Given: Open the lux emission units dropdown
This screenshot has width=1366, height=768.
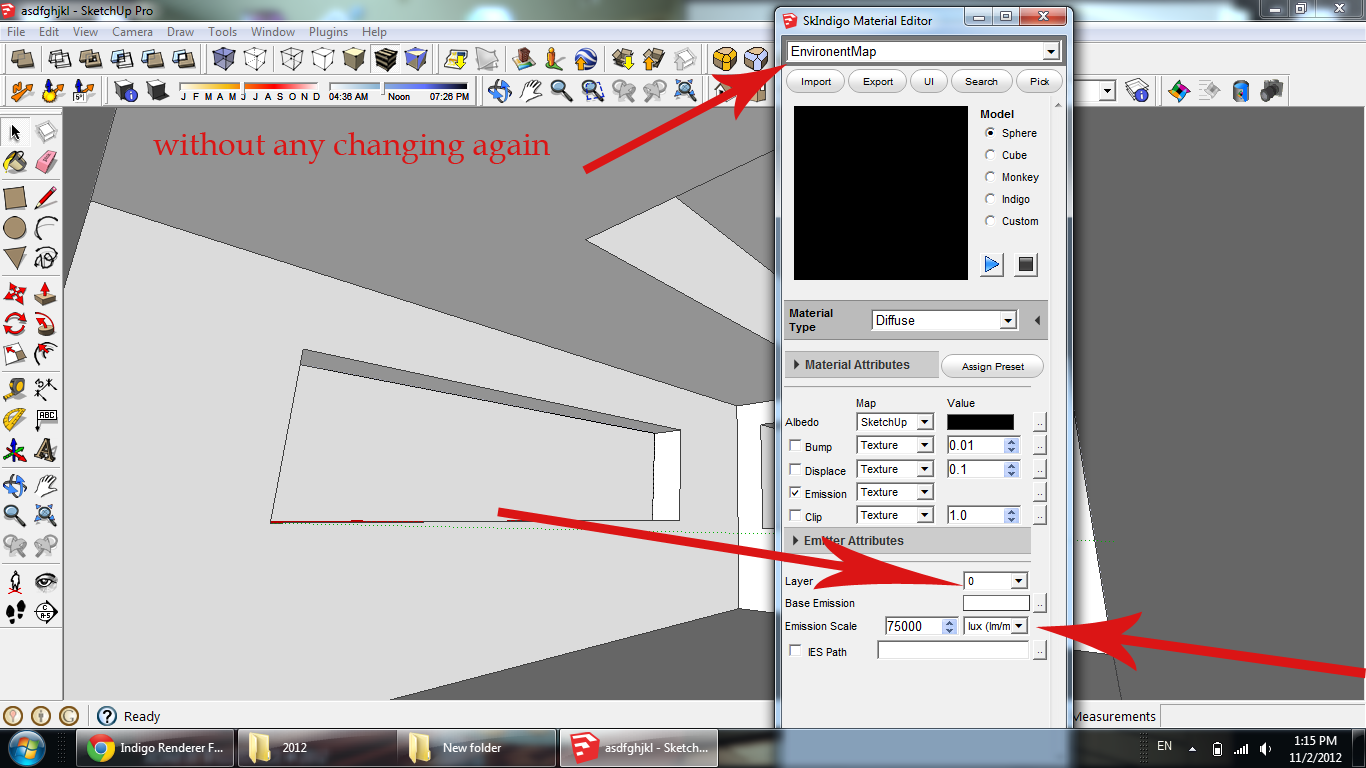Looking at the screenshot, I should (1019, 626).
